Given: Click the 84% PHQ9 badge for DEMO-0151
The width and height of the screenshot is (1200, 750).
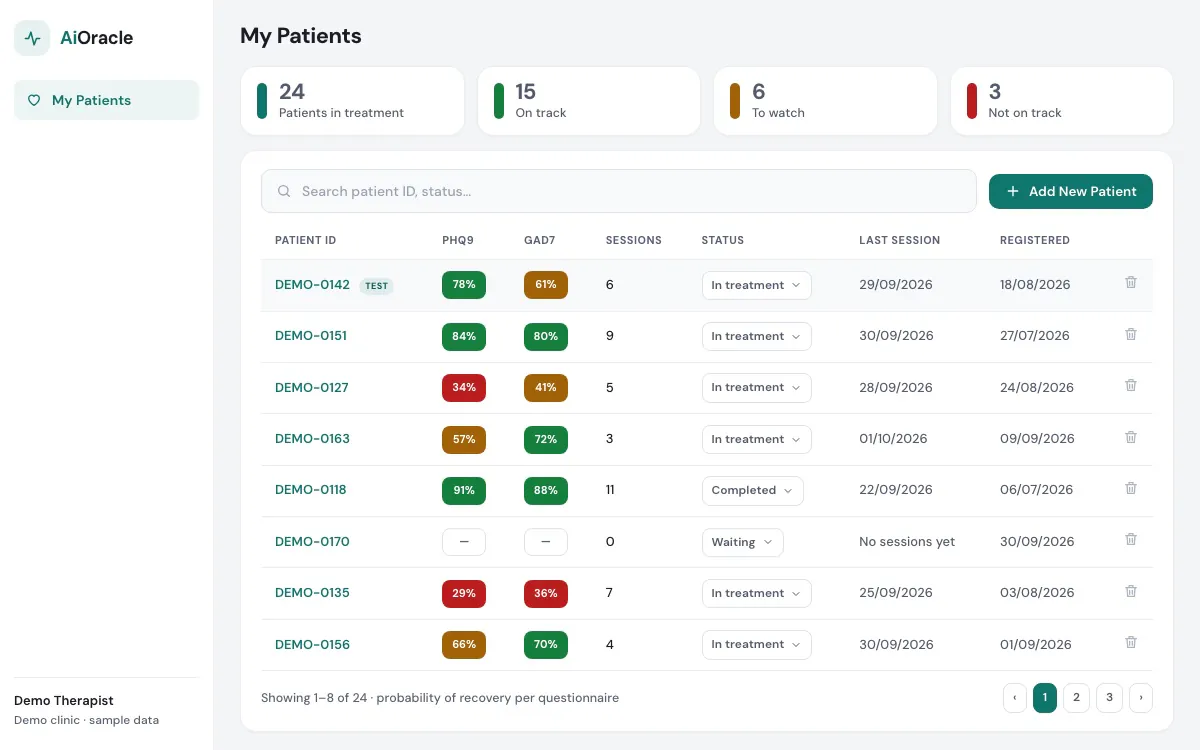Looking at the screenshot, I should 464,336.
